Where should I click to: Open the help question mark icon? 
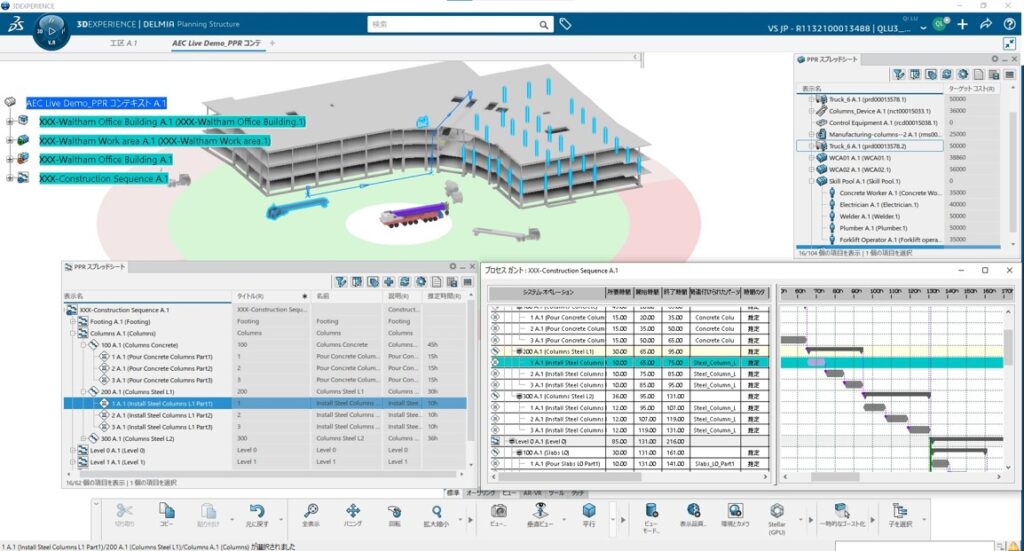tap(1009, 24)
